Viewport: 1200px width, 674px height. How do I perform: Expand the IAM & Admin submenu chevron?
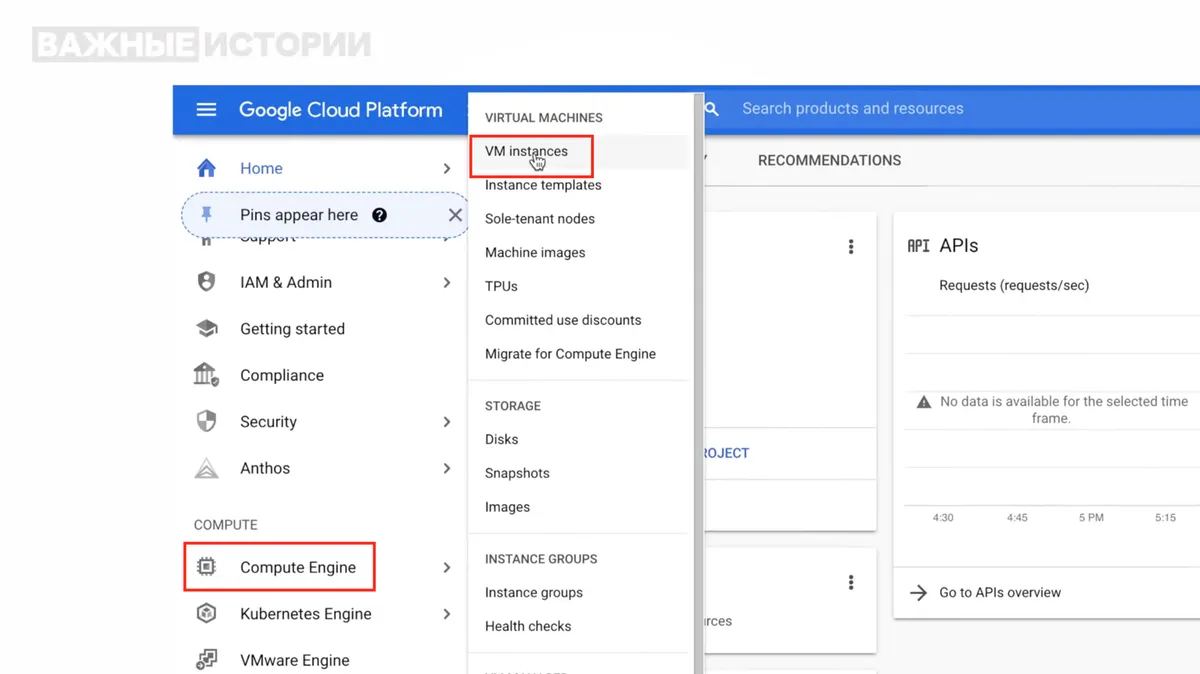pos(447,282)
